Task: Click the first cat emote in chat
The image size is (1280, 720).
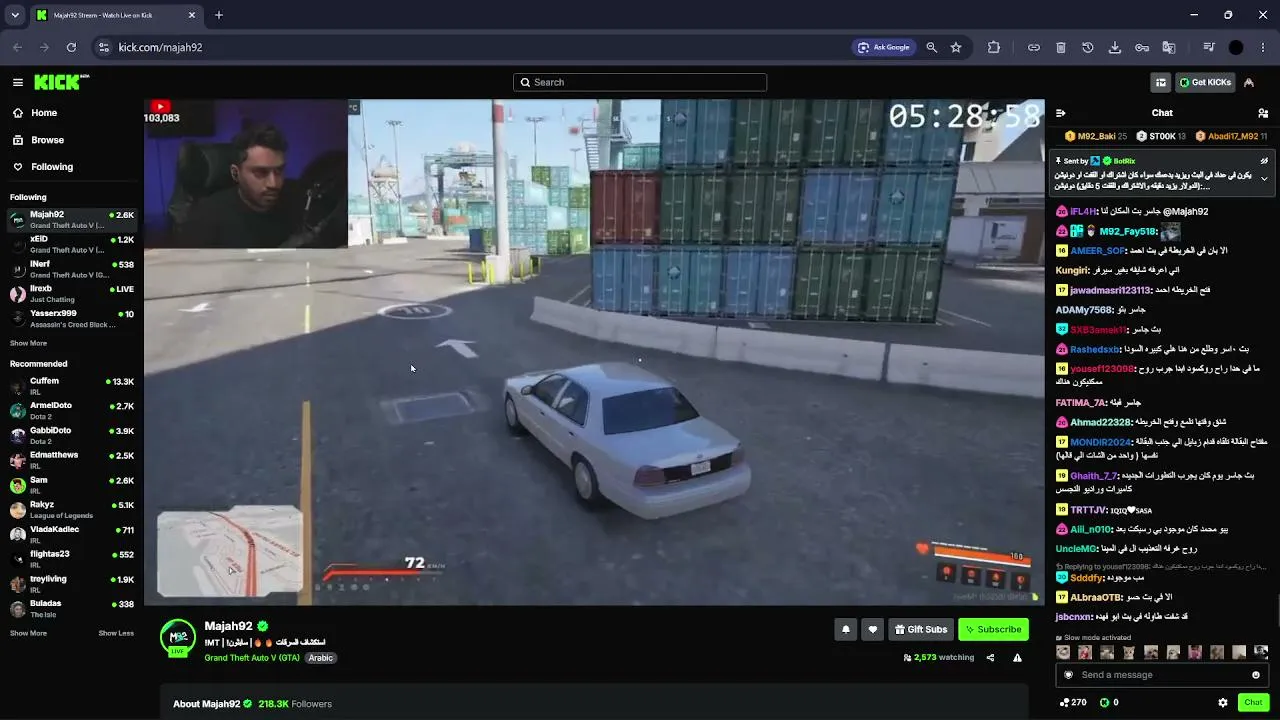Action: (1063, 652)
